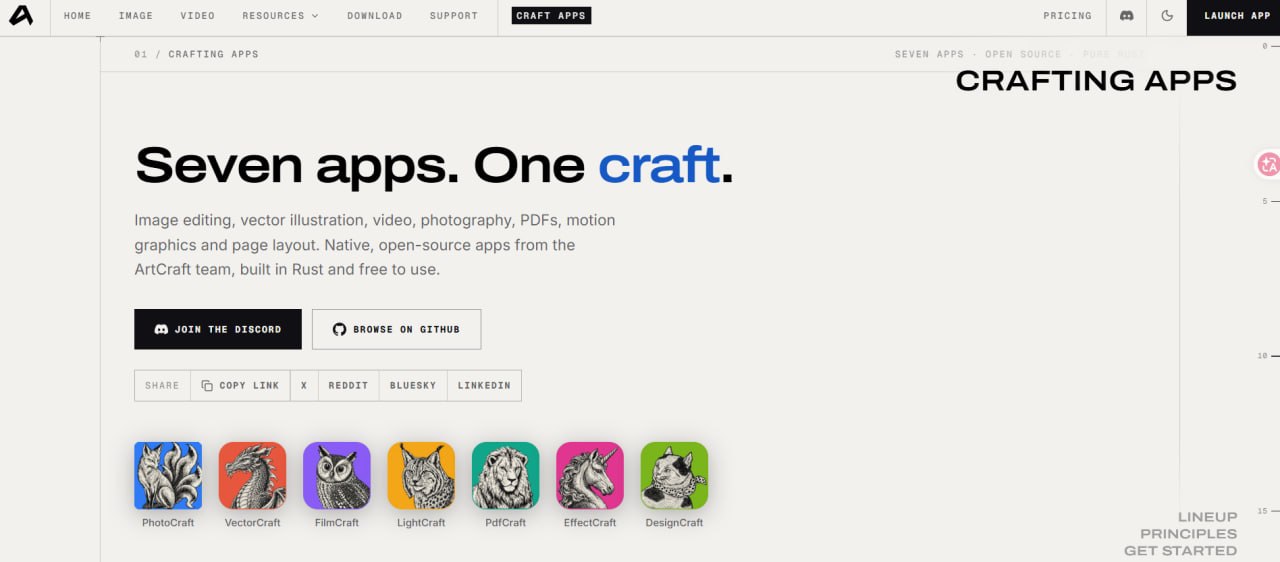1280x562 pixels.
Task: Click Join the Discord button
Action: point(218,329)
